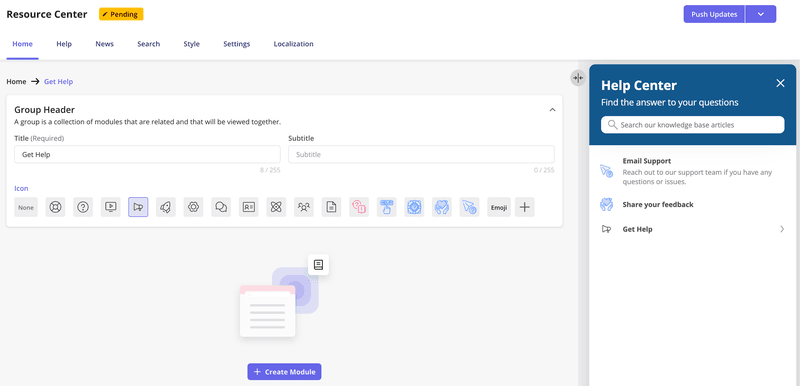The height and width of the screenshot is (386, 800).
Task: Add a custom icon with plus button
Action: (x=524, y=207)
